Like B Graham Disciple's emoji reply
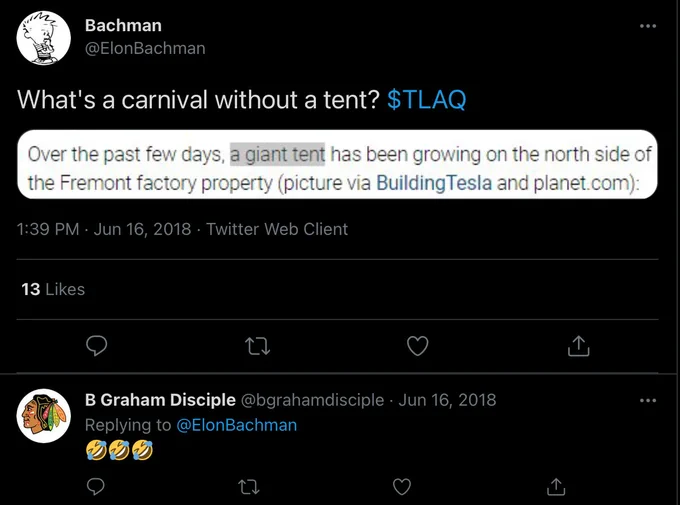This screenshot has height=505, width=680. [402, 487]
